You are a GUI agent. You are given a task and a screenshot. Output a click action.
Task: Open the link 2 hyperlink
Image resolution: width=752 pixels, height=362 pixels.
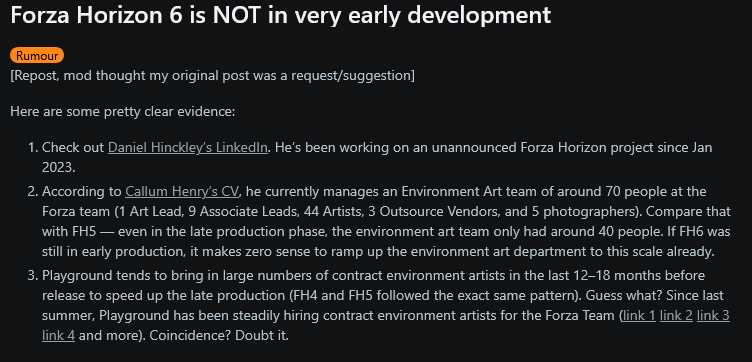click(676, 315)
